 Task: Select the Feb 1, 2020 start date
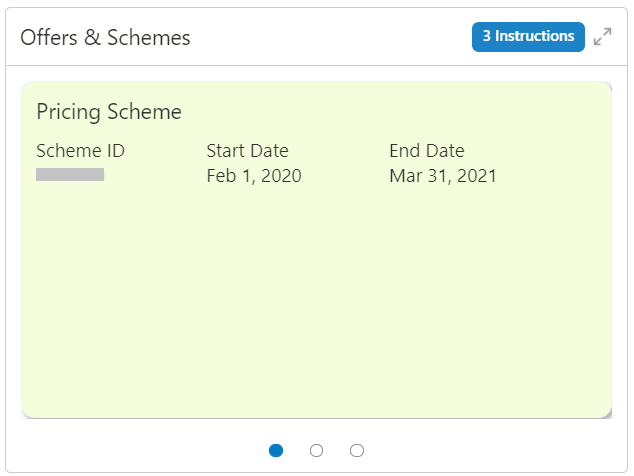click(254, 176)
